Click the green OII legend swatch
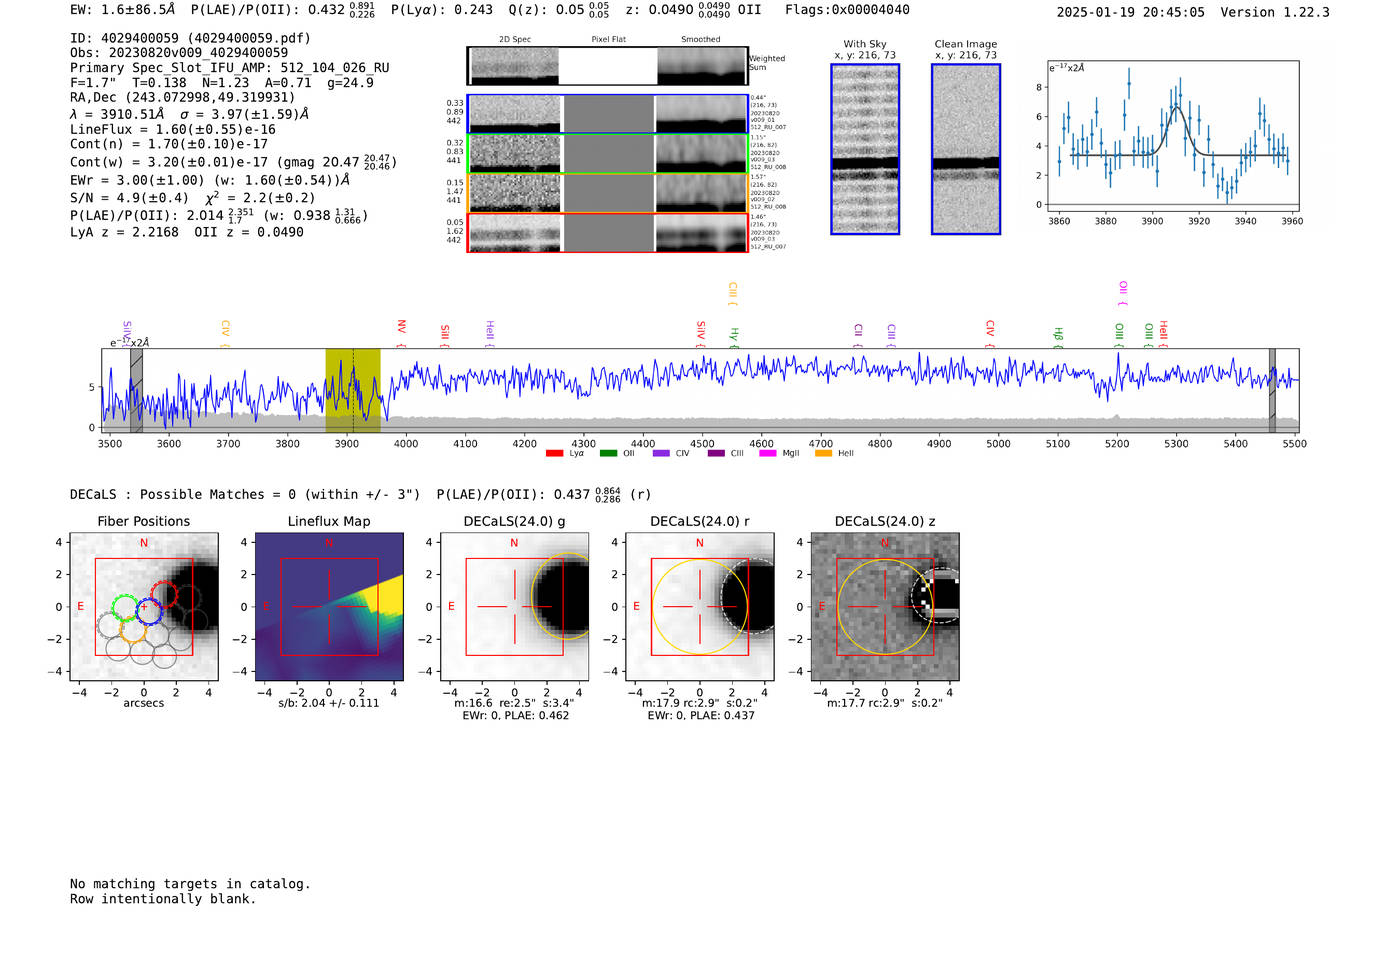Image resolution: width=1400 pixels, height=953 pixels. [x=608, y=454]
